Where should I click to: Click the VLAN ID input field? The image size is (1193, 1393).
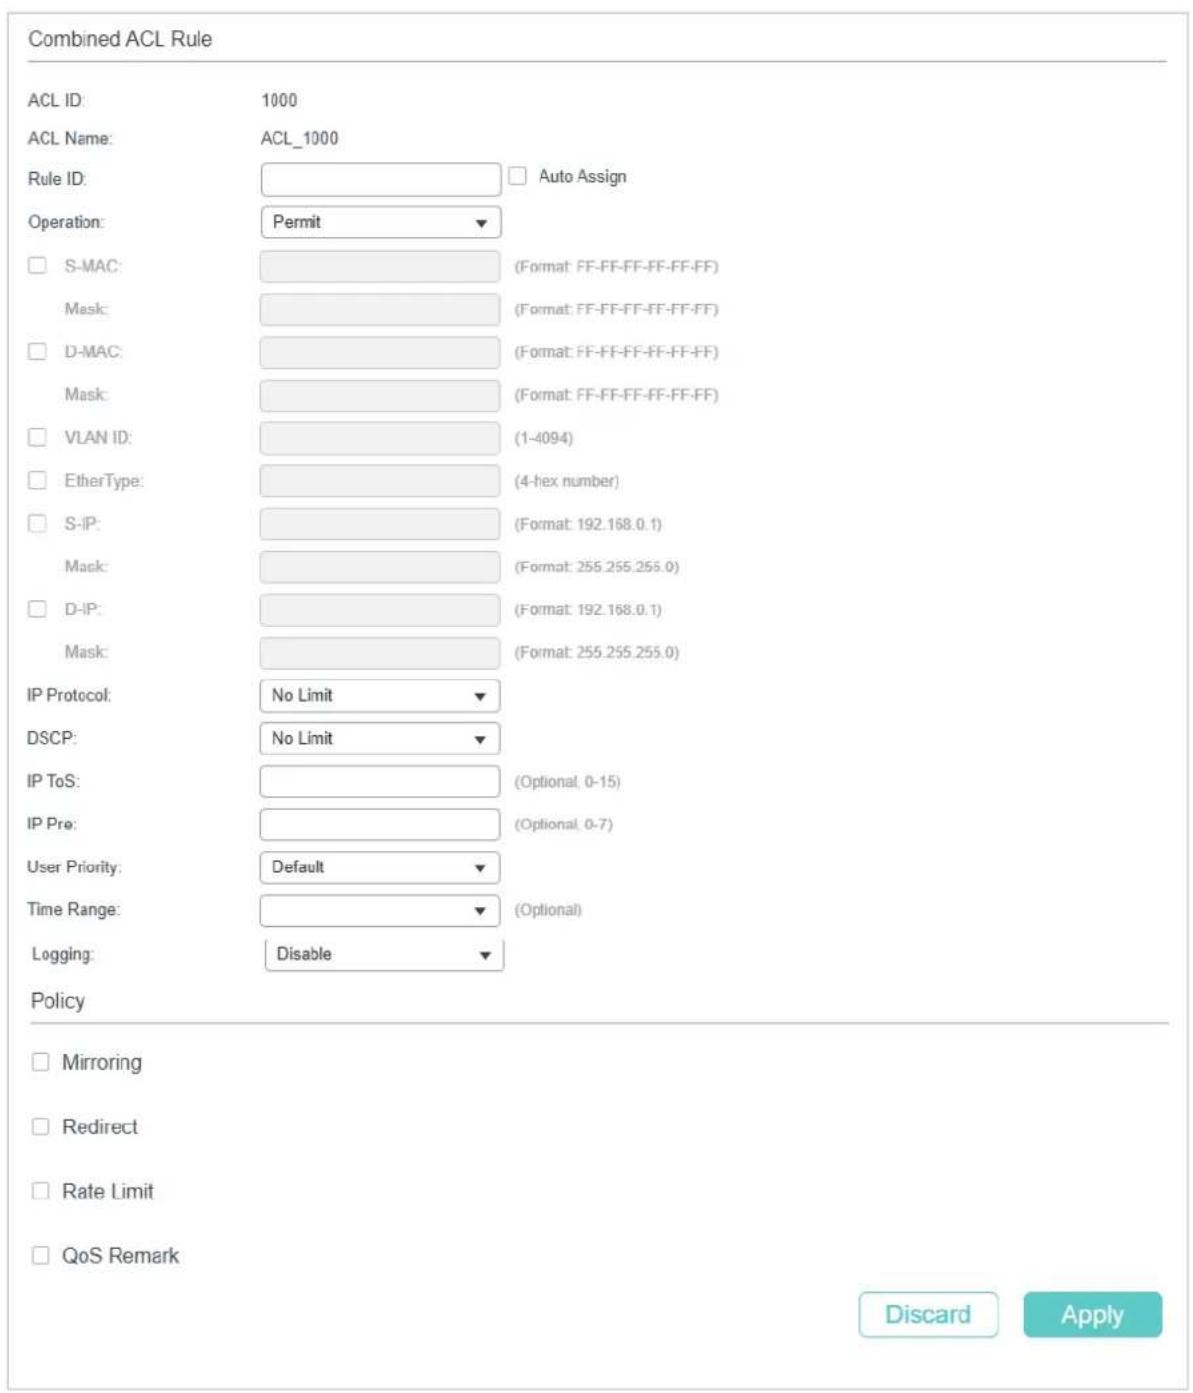pyautogui.click(x=380, y=438)
